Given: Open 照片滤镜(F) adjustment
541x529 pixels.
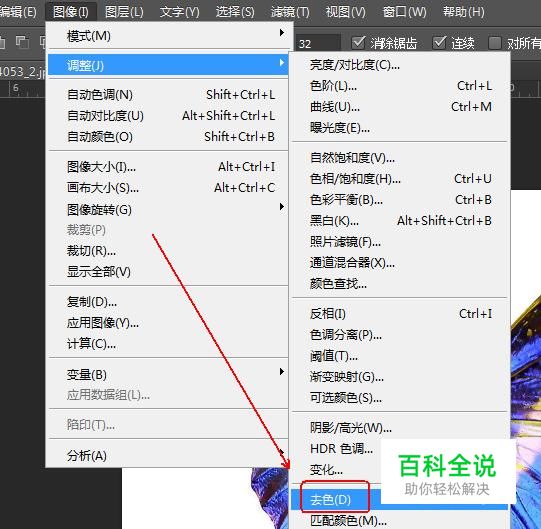Looking at the screenshot, I should 400,242.
